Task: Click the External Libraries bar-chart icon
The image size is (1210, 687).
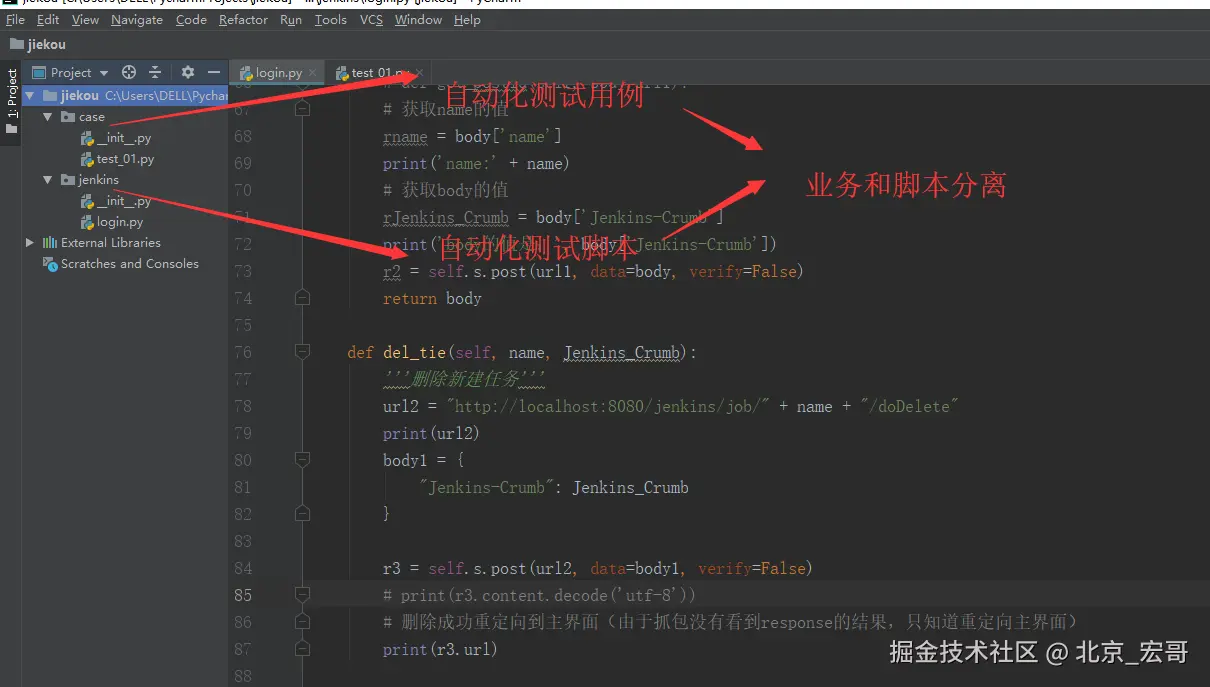Action: (x=49, y=243)
